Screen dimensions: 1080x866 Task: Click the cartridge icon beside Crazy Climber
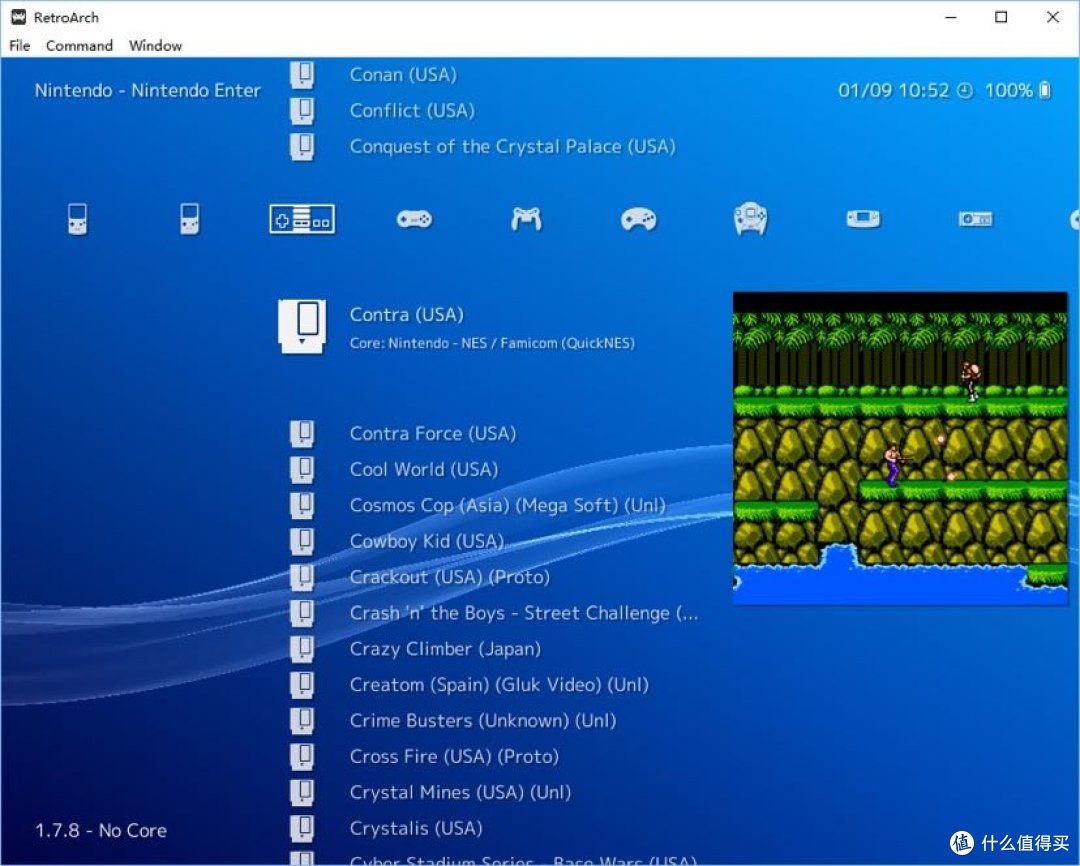(x=302, y=648)
